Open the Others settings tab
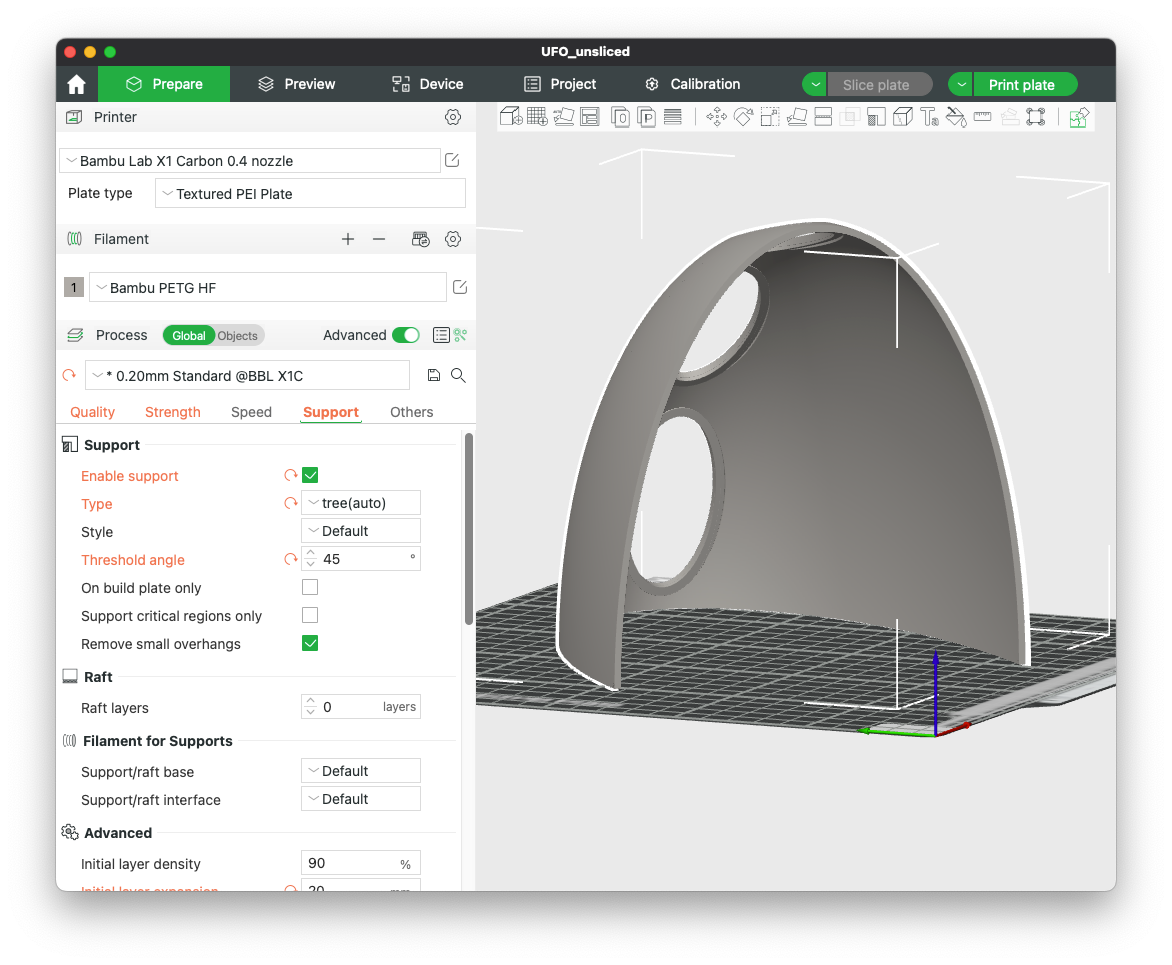The width and height of the screenshot is (1172, 965). tap(411, 412)
